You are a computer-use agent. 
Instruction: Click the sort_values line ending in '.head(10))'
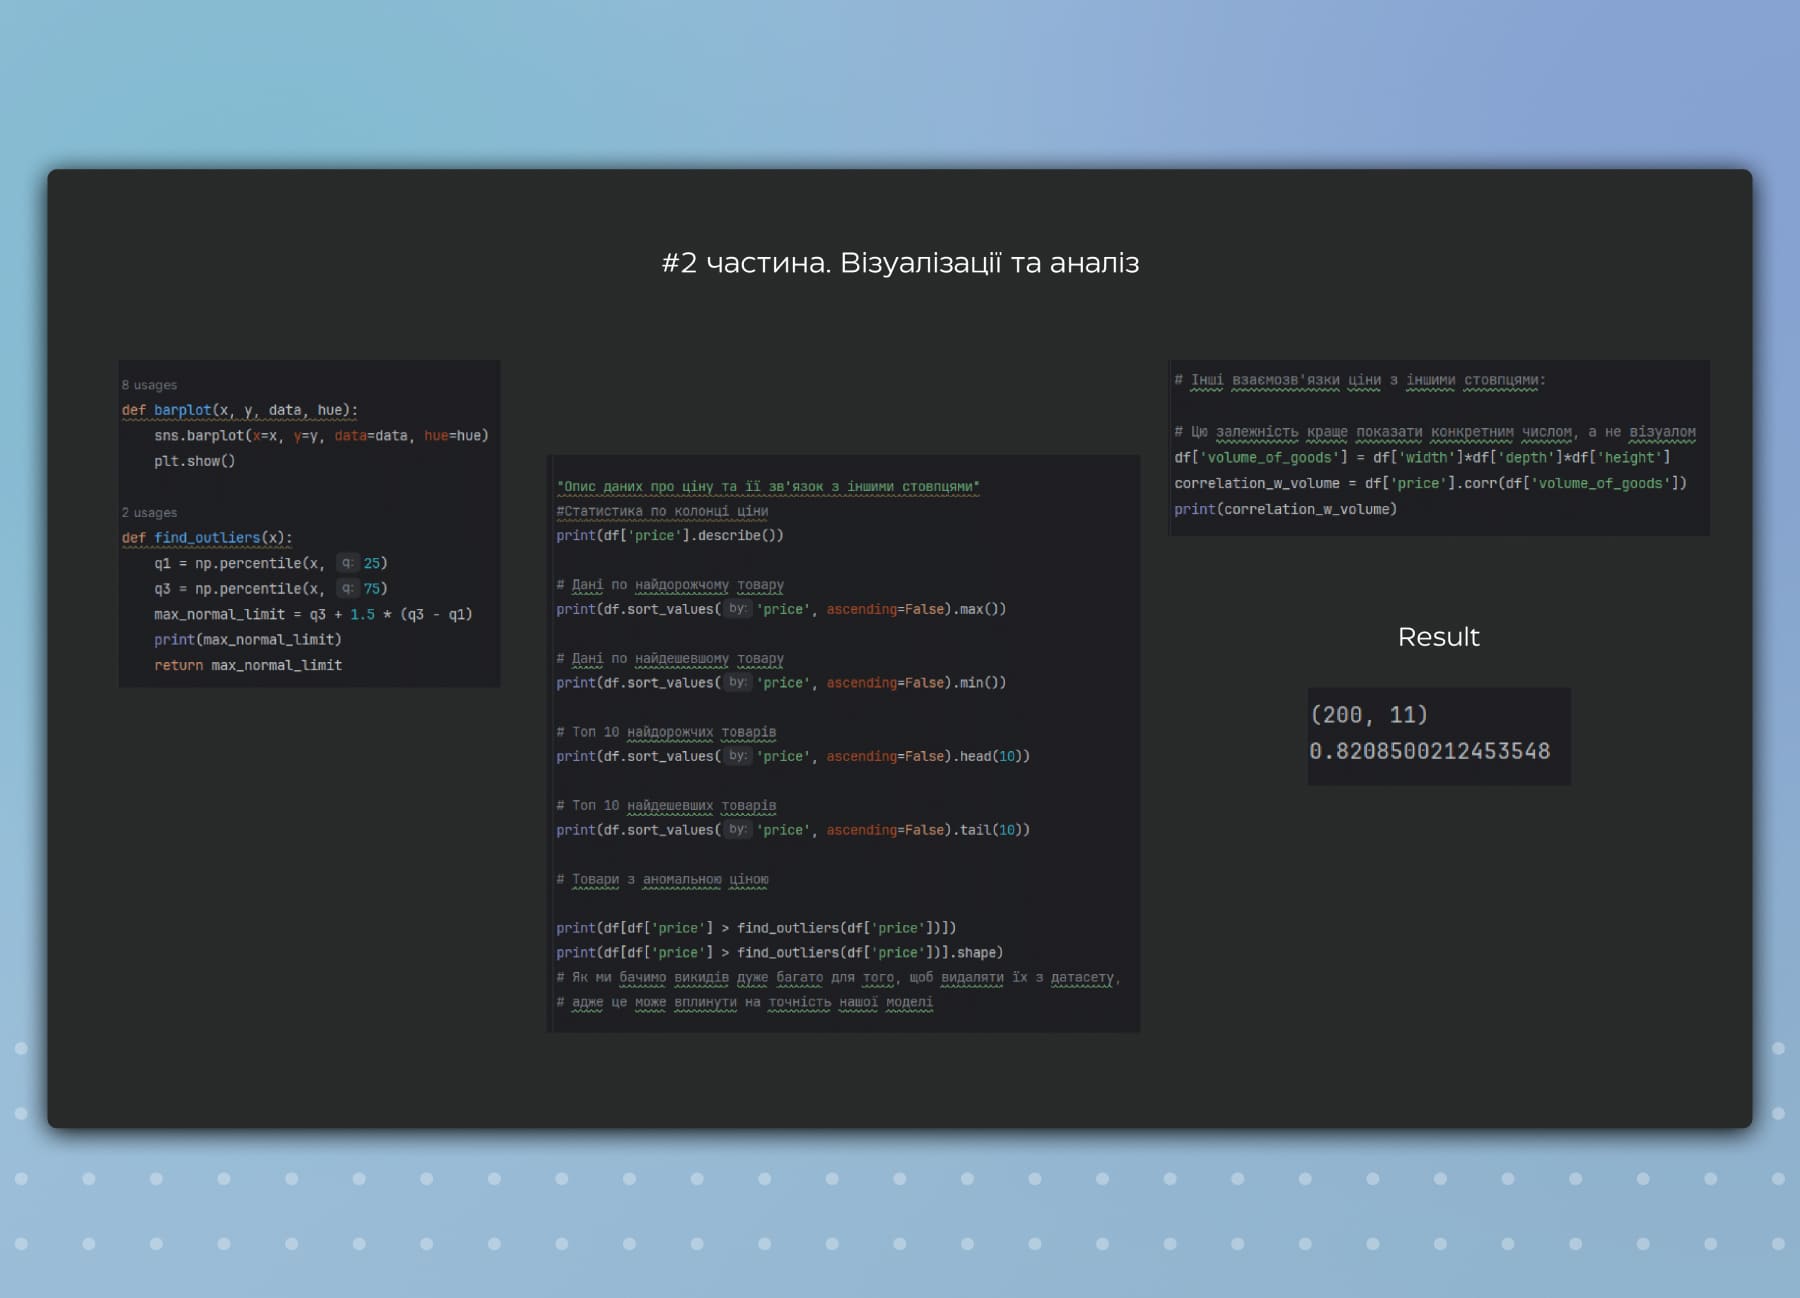pyautogui.click(x=793, y=756)
